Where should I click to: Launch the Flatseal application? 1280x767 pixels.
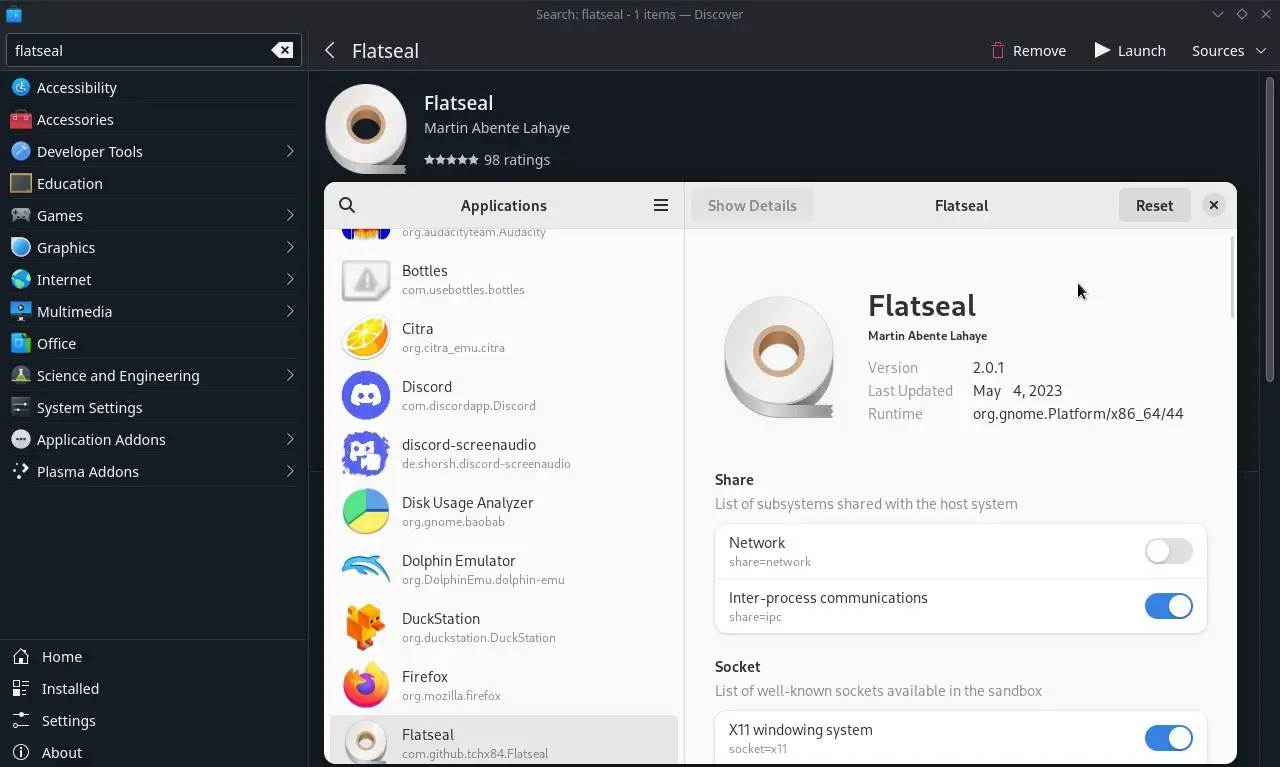[x=1130, y=50]
